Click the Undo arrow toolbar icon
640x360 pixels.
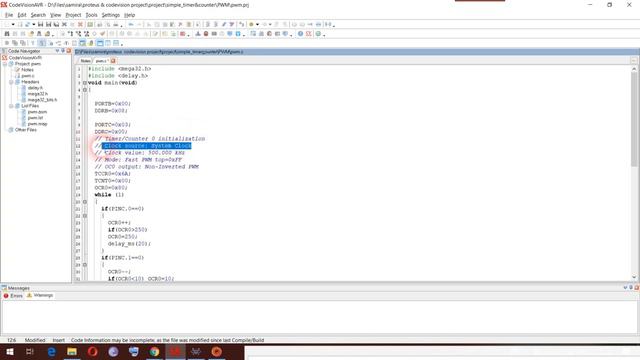pos(131,24)
